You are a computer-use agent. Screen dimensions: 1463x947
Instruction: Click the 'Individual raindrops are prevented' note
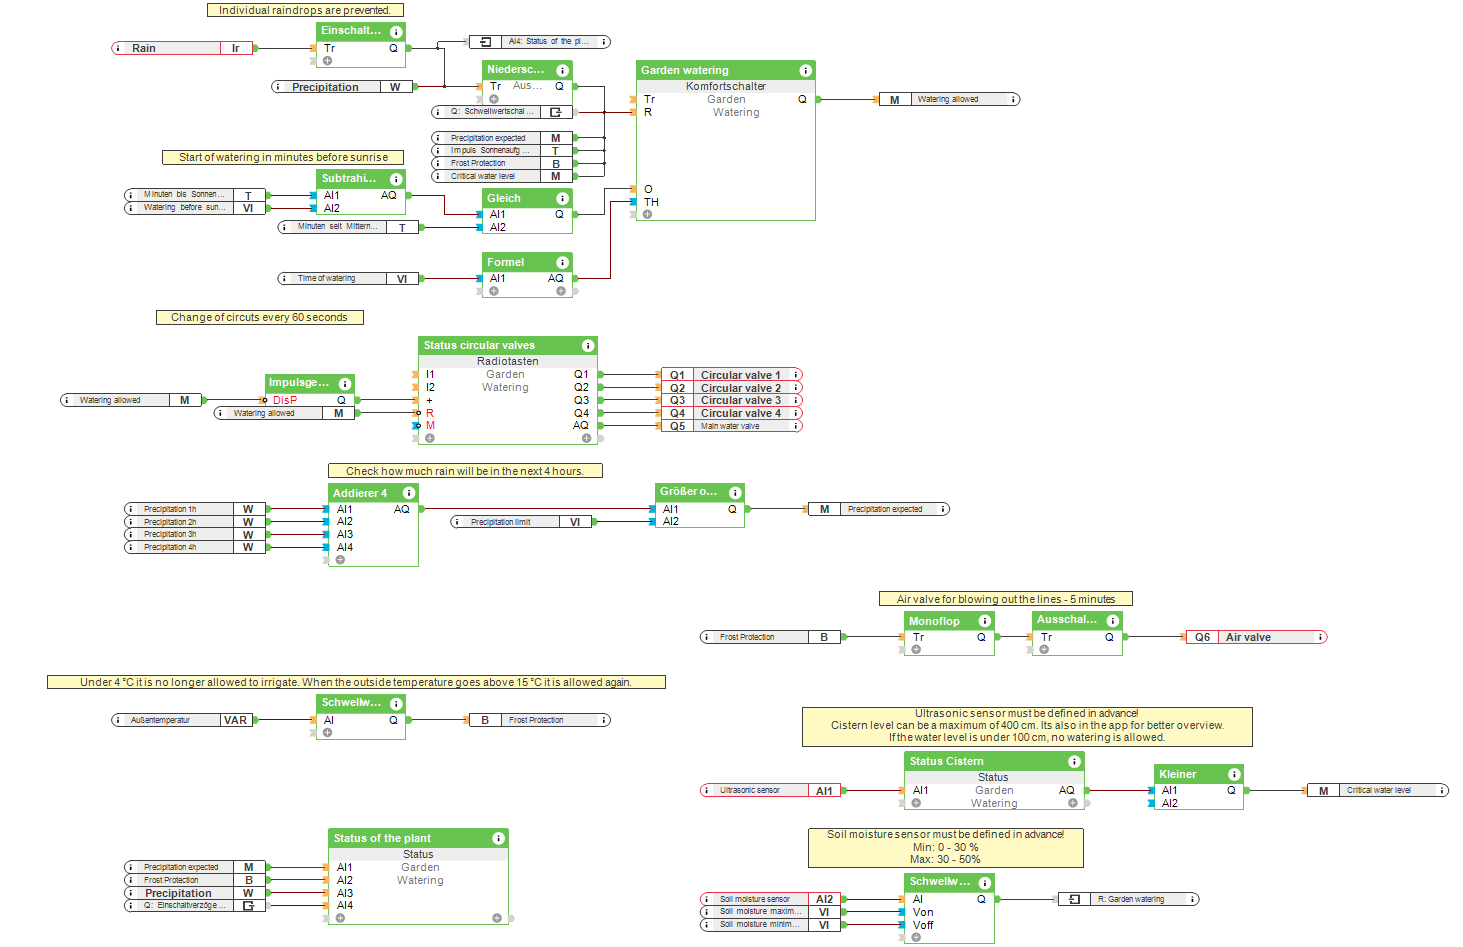[x=305, y=10]
